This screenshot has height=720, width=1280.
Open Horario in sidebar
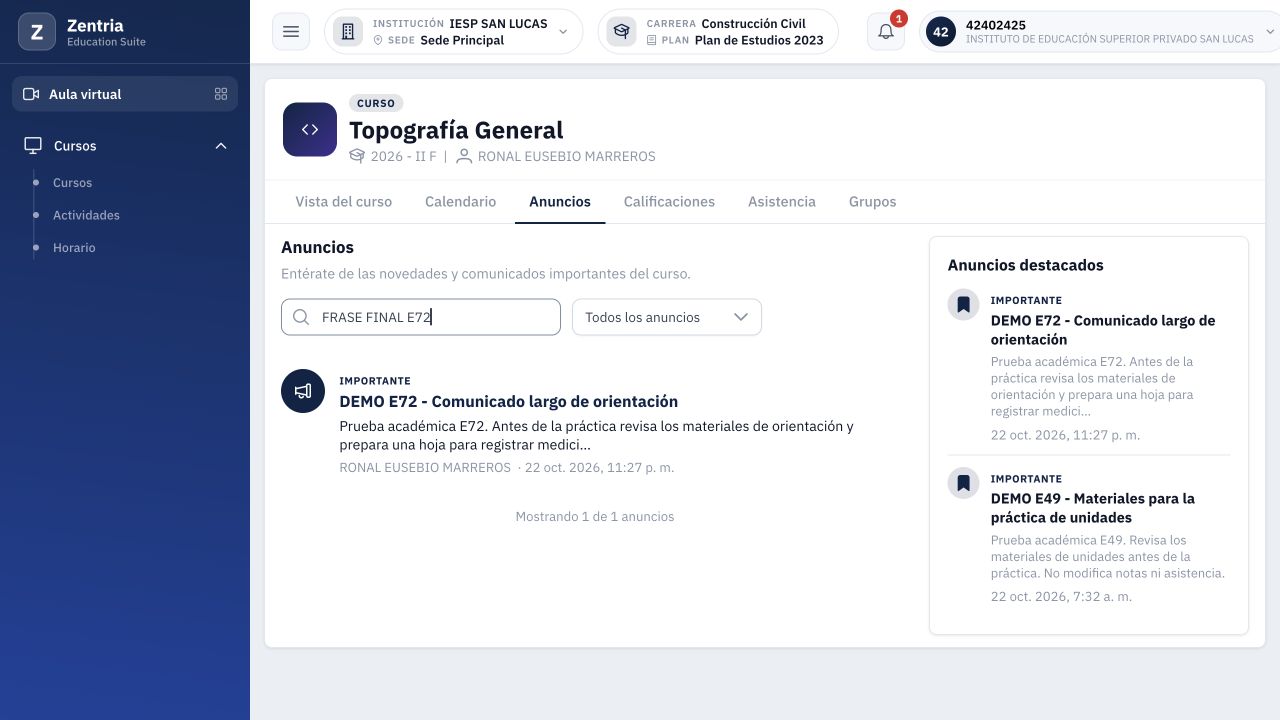coord(74,248)
